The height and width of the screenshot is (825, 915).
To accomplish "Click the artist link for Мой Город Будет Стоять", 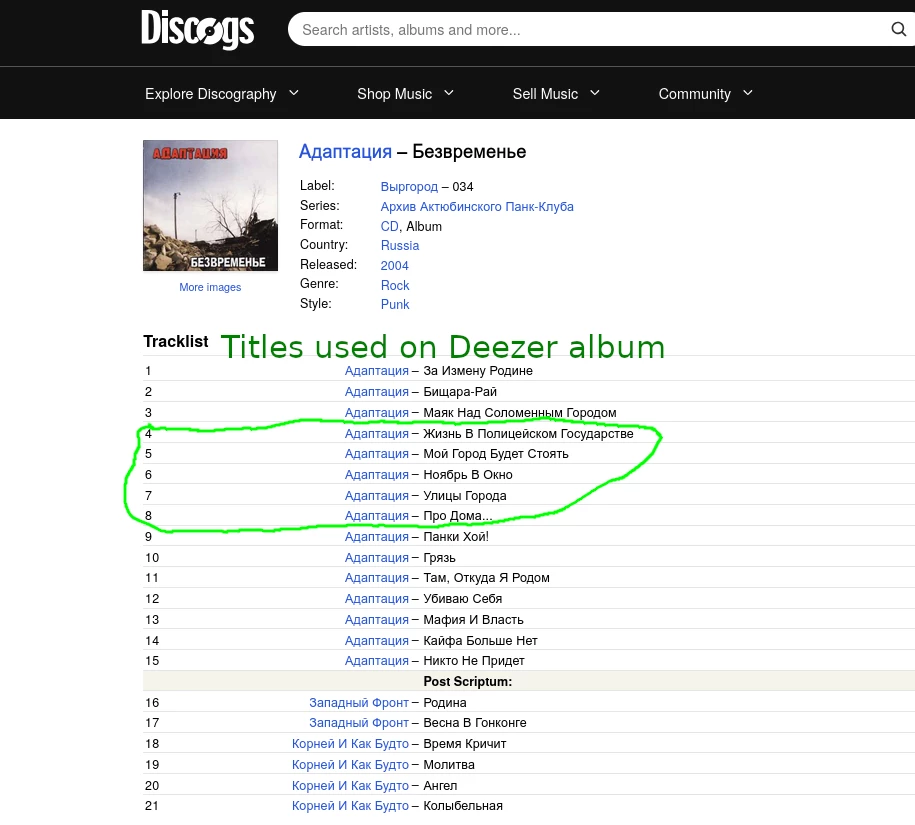I will 376,454.
